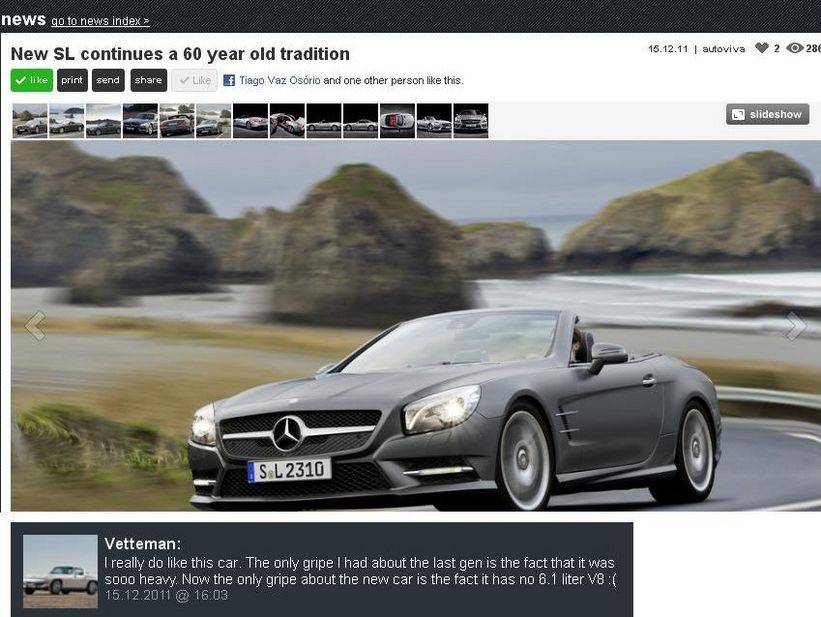Select the first black-background studio thumbnail

click(250, 120)
